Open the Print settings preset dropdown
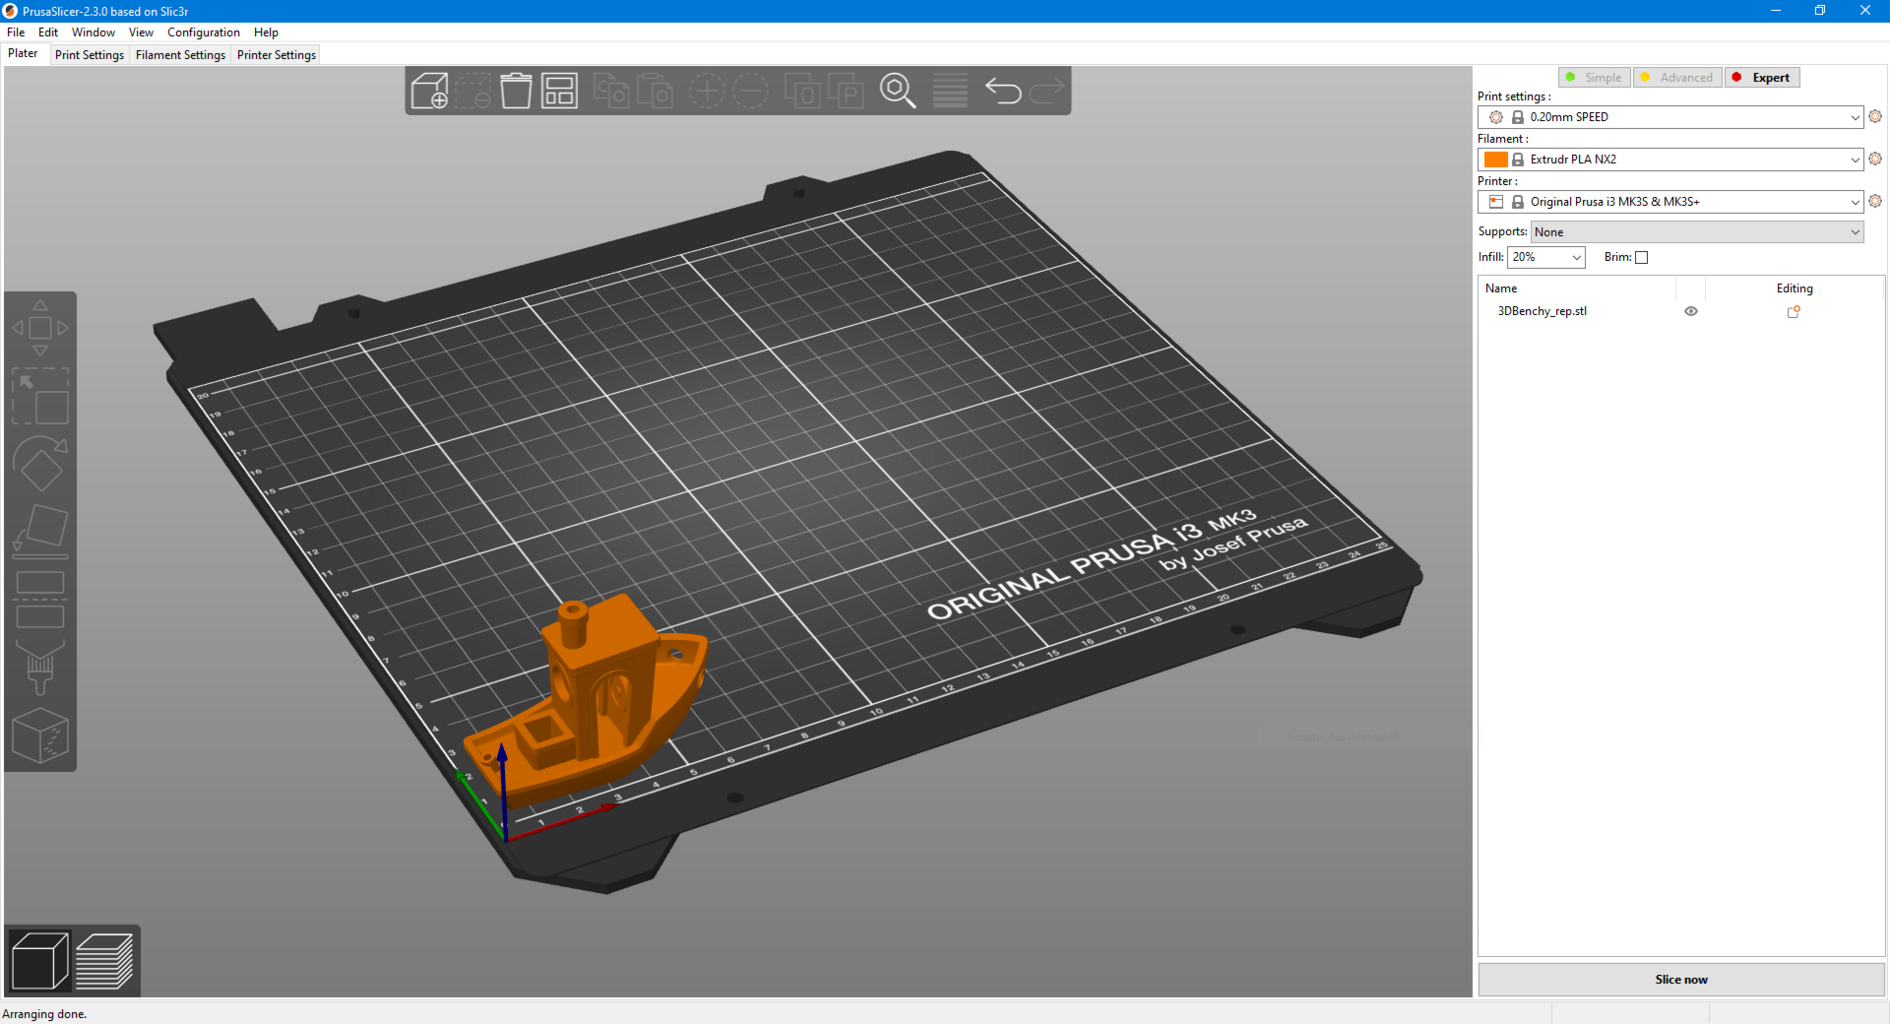1890x1024 pixels. tap(1670, 117)
